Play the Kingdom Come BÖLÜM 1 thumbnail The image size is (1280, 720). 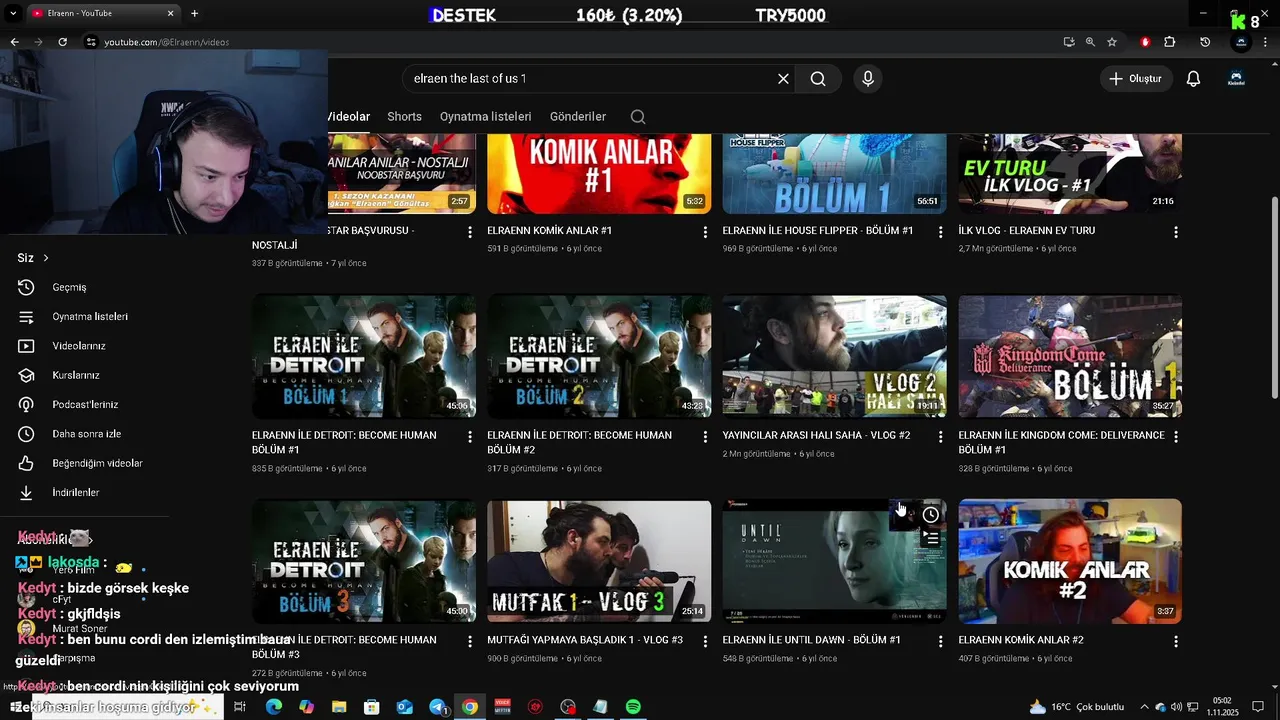point(1070,356)
